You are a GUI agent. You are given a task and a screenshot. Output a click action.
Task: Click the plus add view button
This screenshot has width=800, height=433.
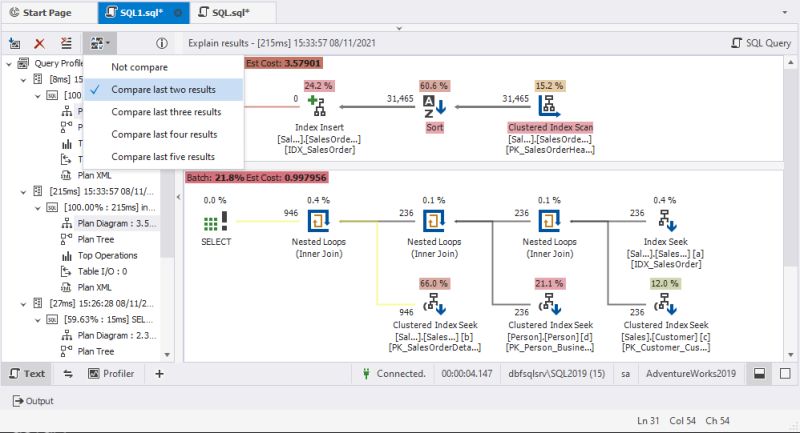tap(159, 374)
